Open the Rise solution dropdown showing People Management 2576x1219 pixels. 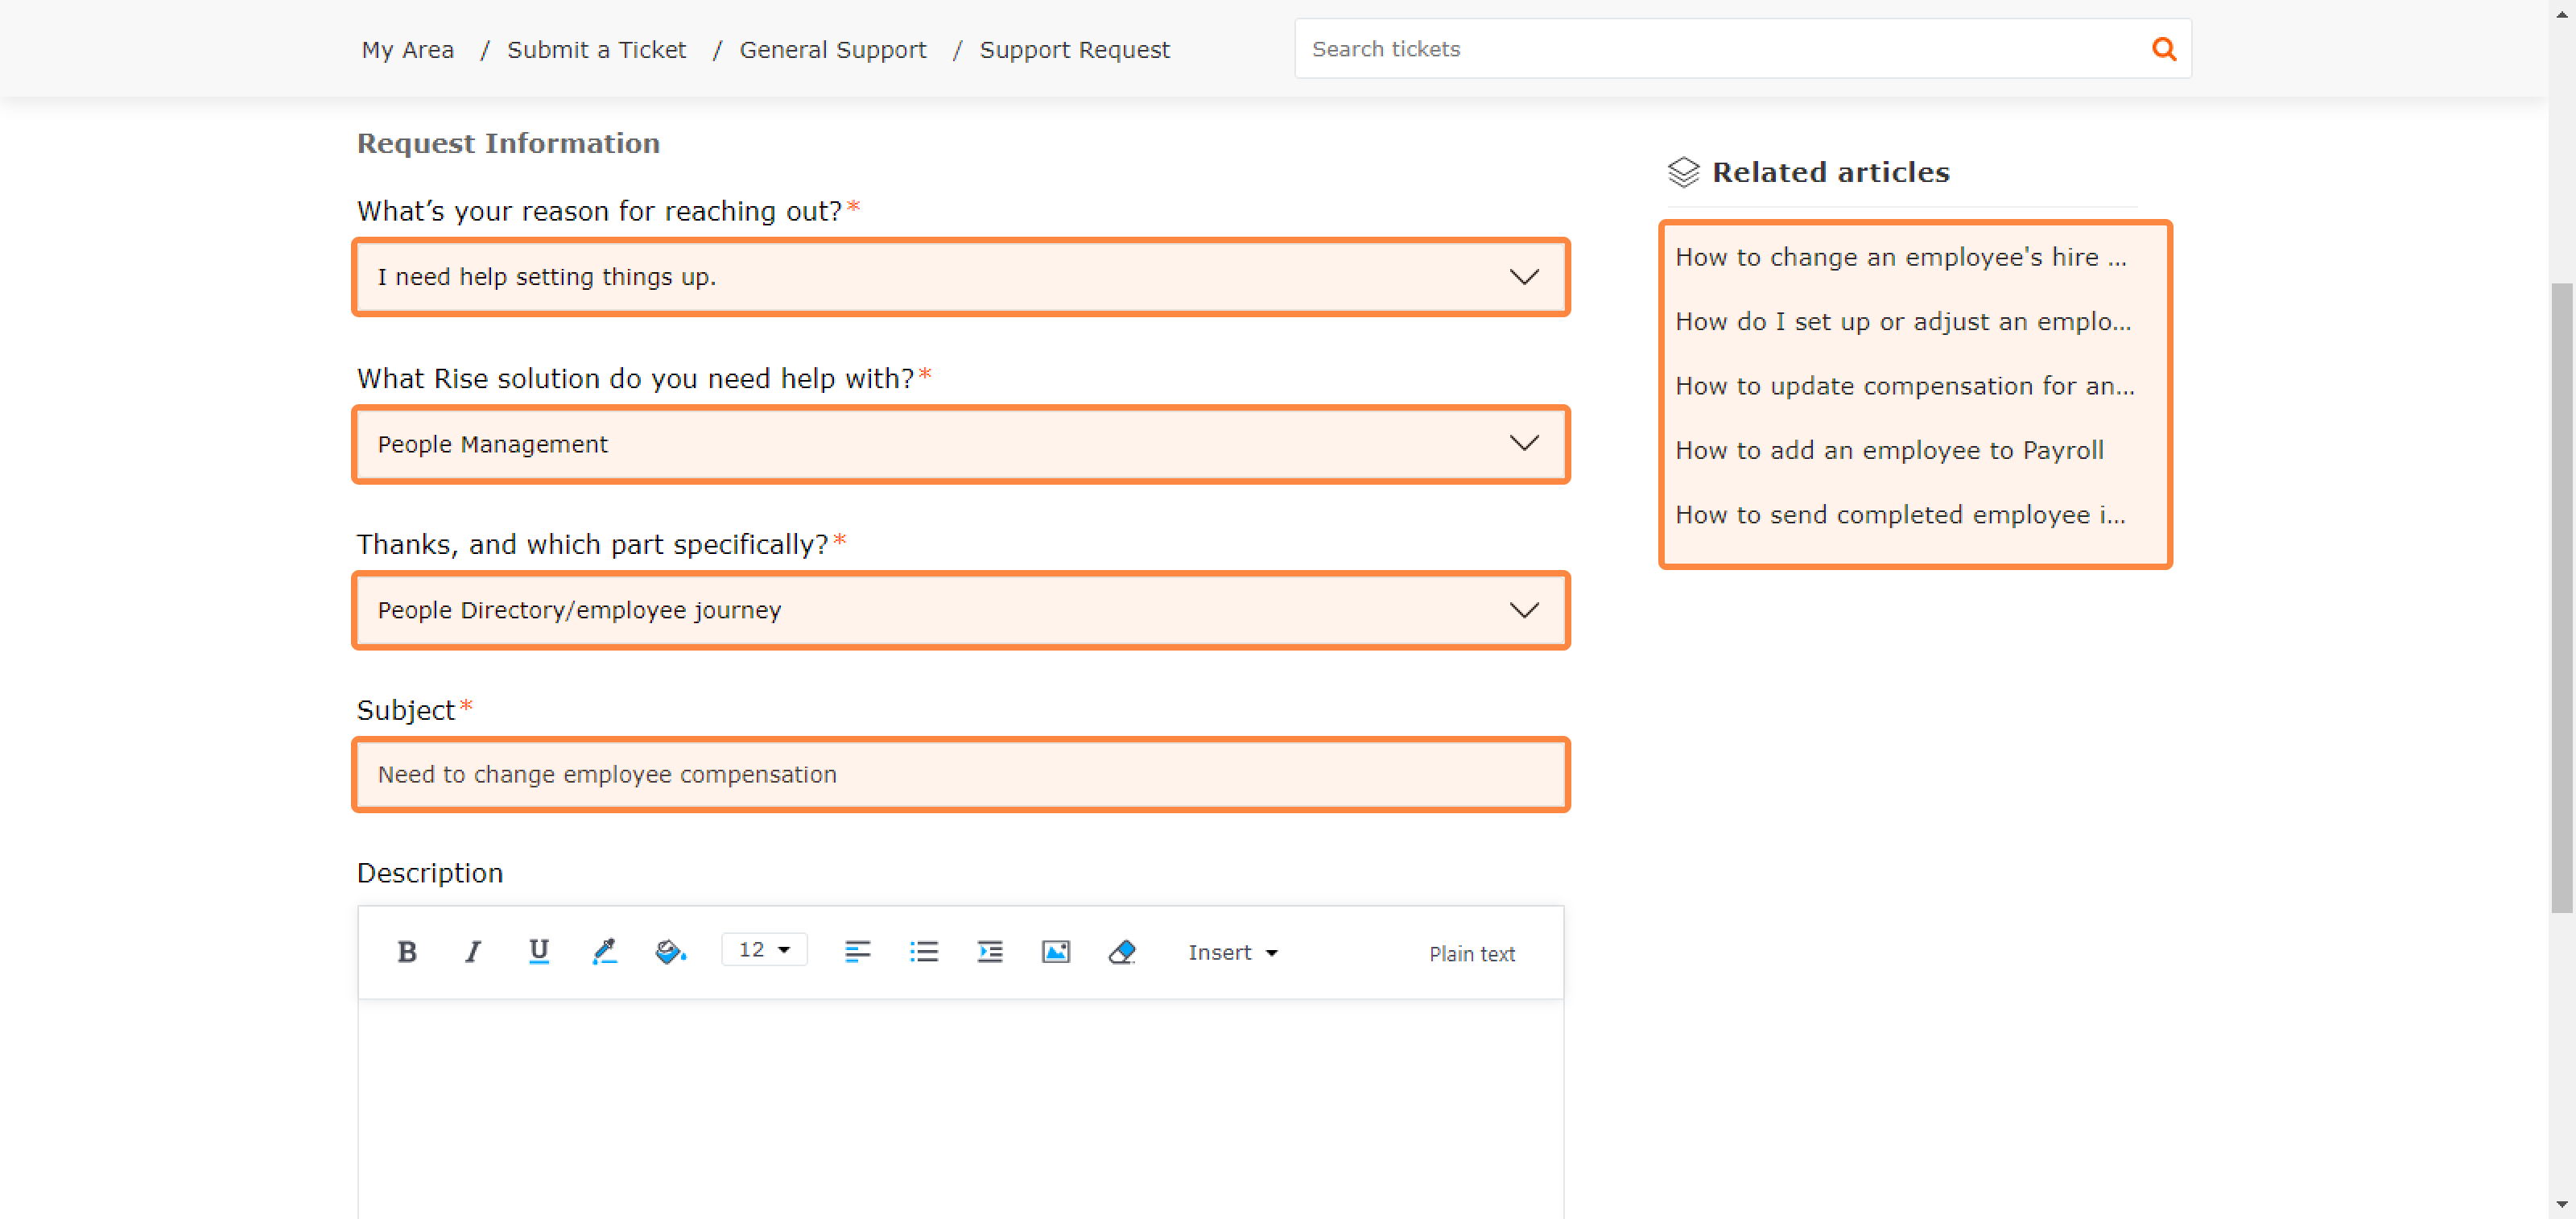[961, 444]
